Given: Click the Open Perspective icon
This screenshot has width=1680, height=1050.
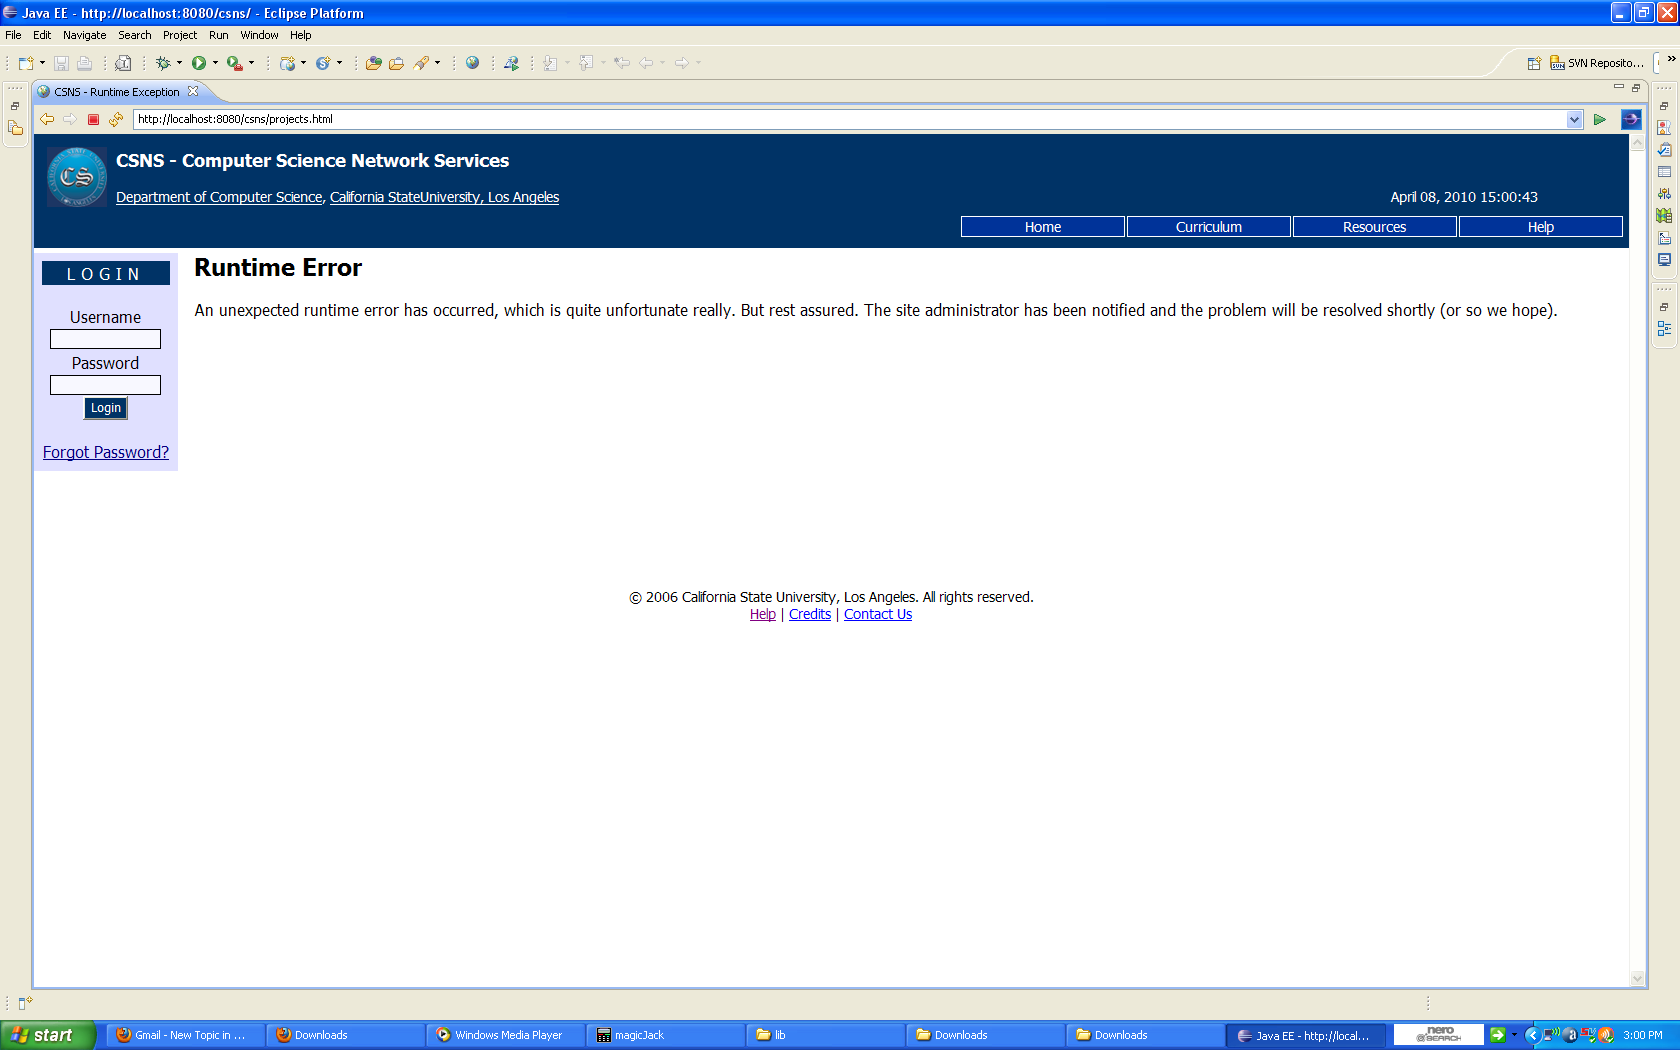Looking at the screenshot, I should [x=1534, y=63].
